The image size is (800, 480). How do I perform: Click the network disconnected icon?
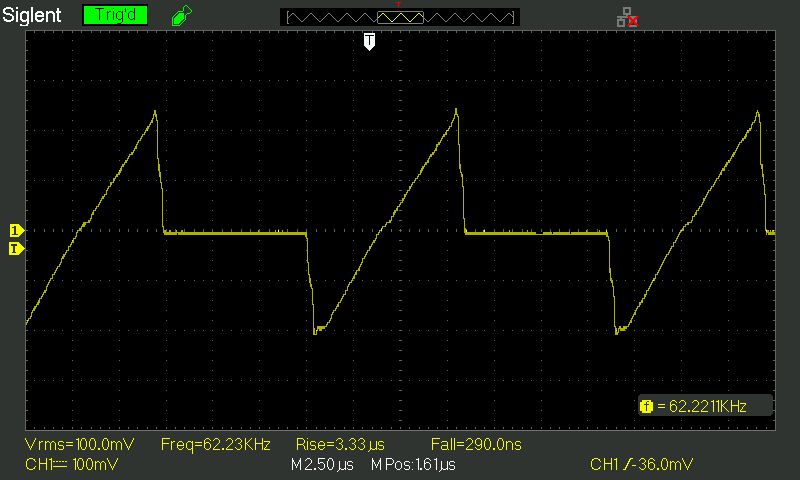point(628,17)
